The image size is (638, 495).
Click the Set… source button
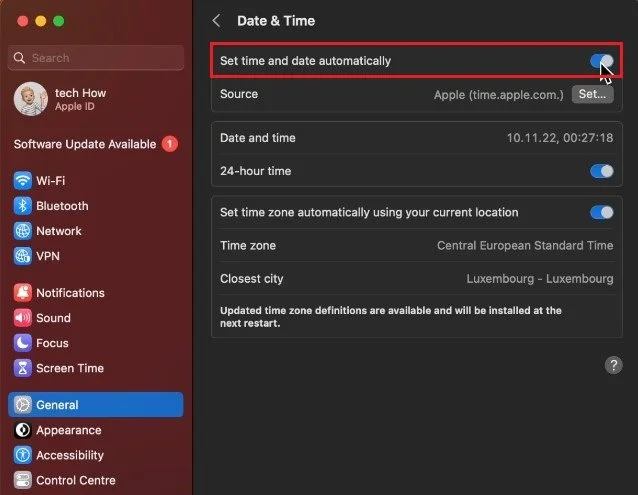(x=592, y=94)
